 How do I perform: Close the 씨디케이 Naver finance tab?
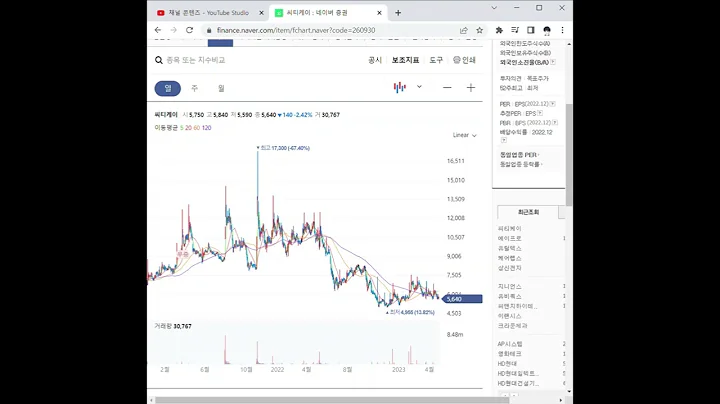379,13
